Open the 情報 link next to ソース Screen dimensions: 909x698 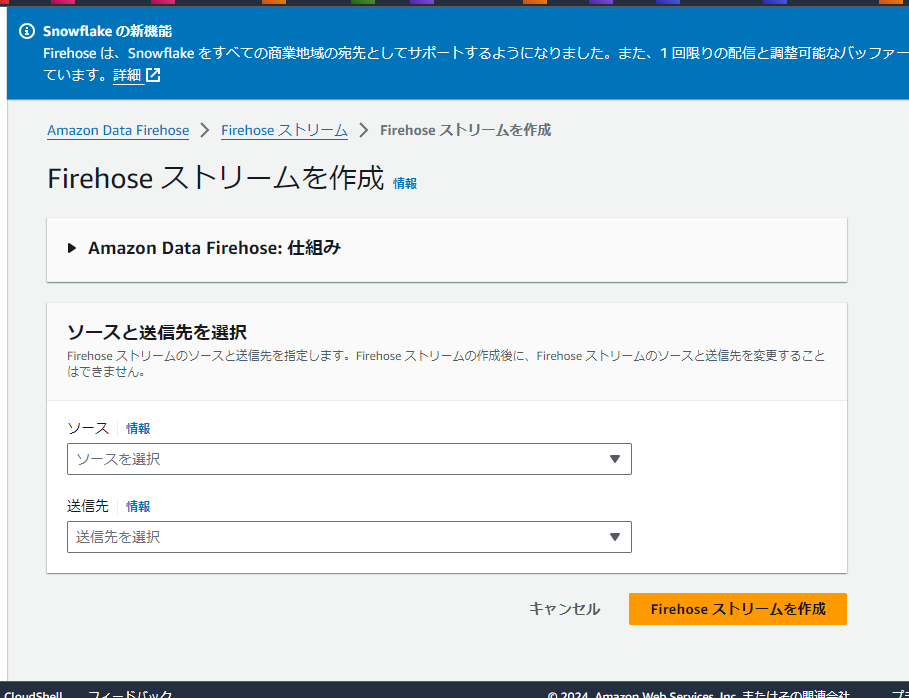[x=138, y=428]
